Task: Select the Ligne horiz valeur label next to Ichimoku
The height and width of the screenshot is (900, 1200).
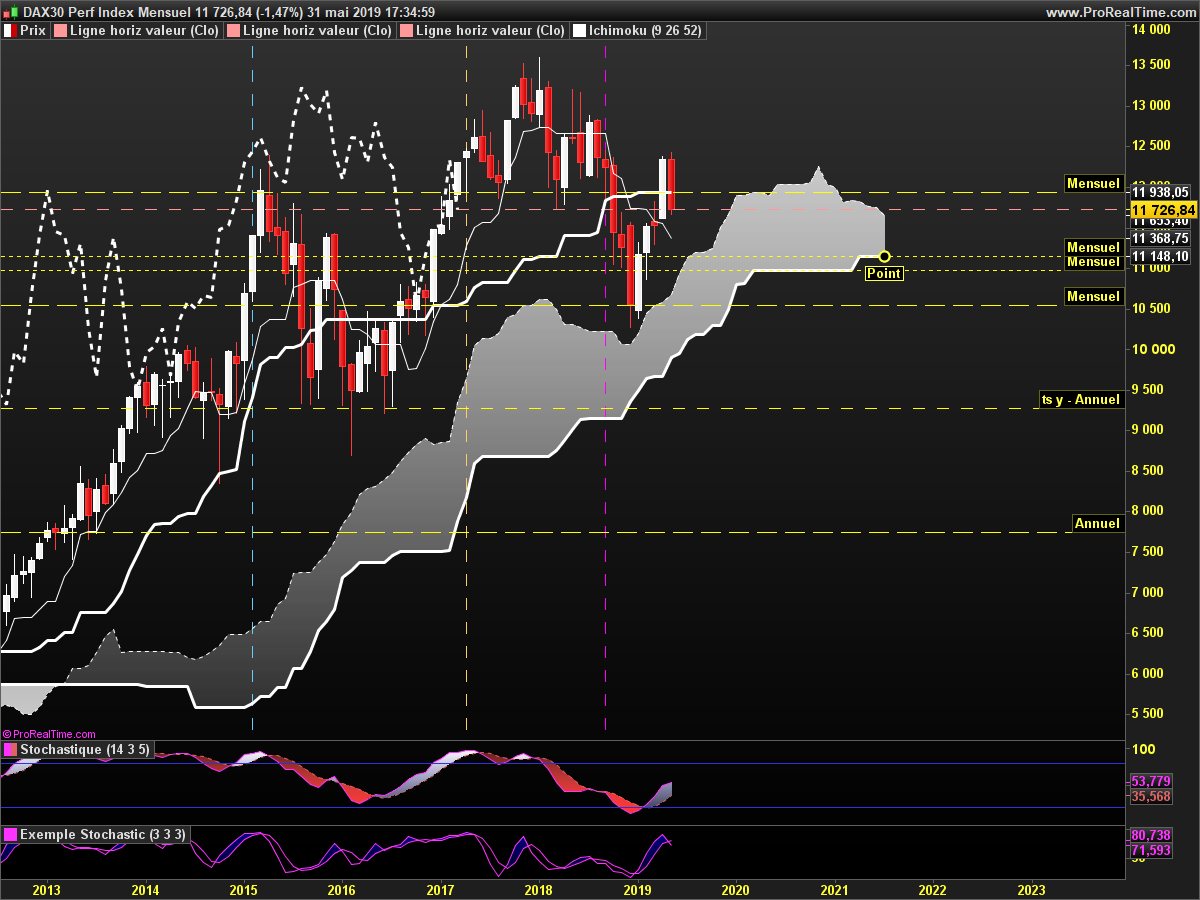Action: pos(490,31)
